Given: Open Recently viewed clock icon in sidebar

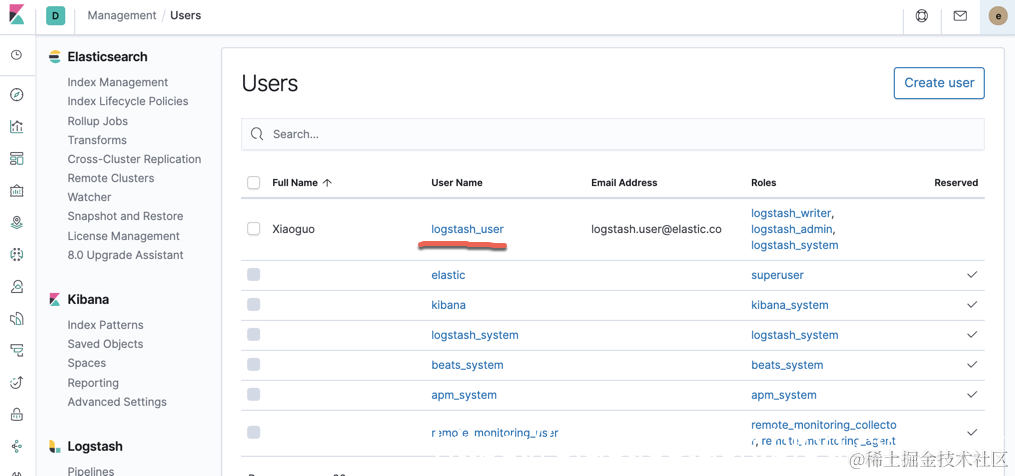Looking at the screenshot, I should 17,55.
